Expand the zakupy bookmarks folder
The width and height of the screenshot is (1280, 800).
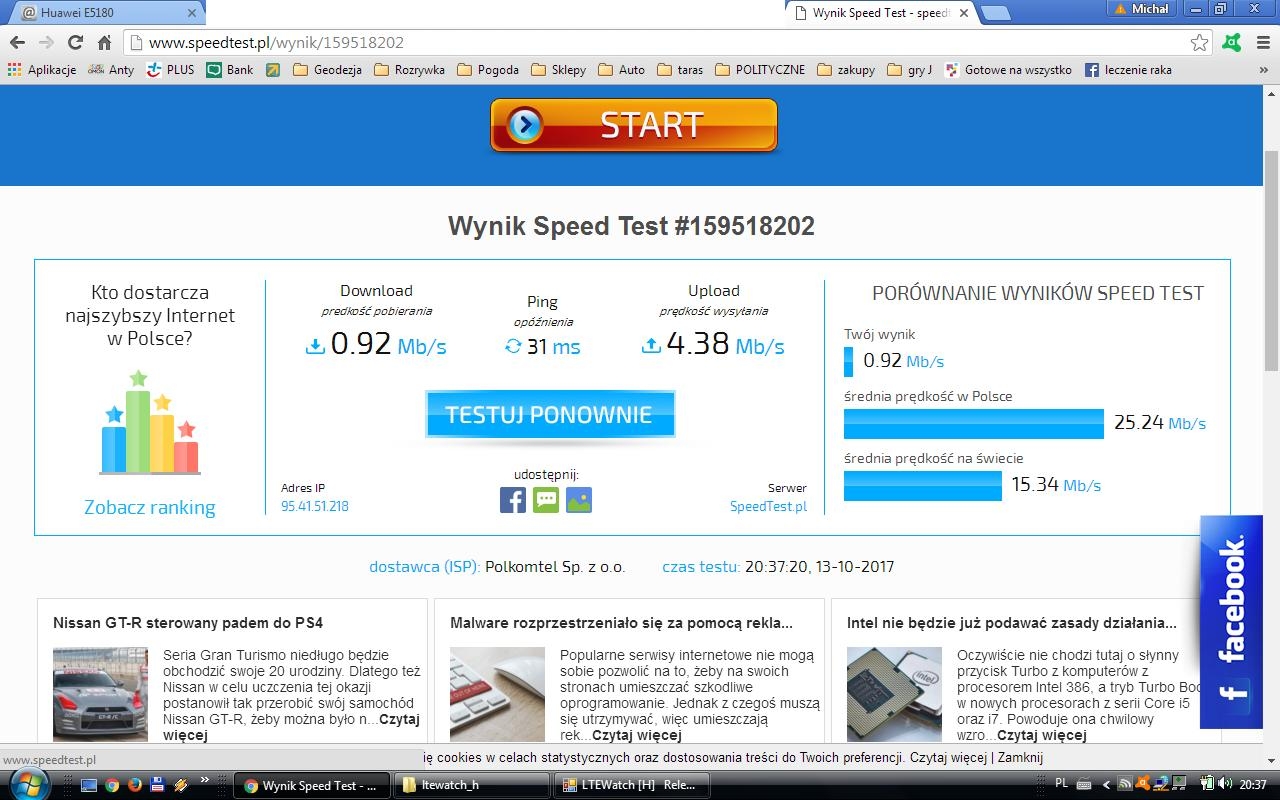coord(846,70)
